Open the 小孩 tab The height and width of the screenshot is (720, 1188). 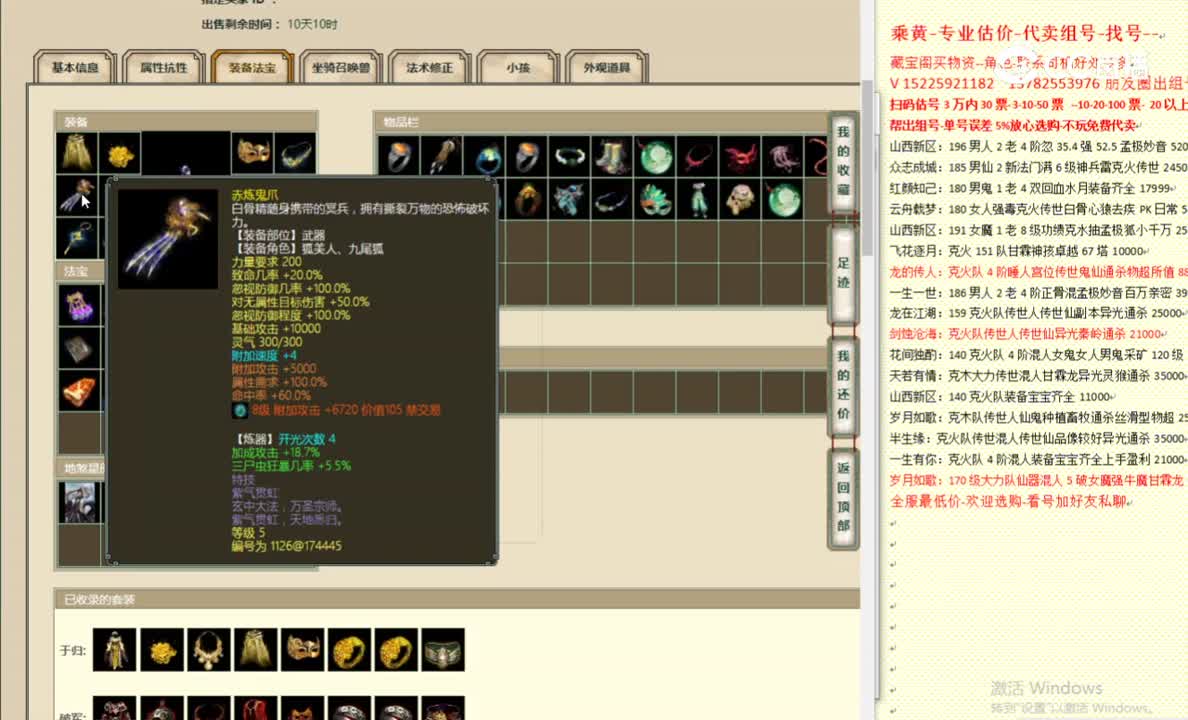coord(518,67)
